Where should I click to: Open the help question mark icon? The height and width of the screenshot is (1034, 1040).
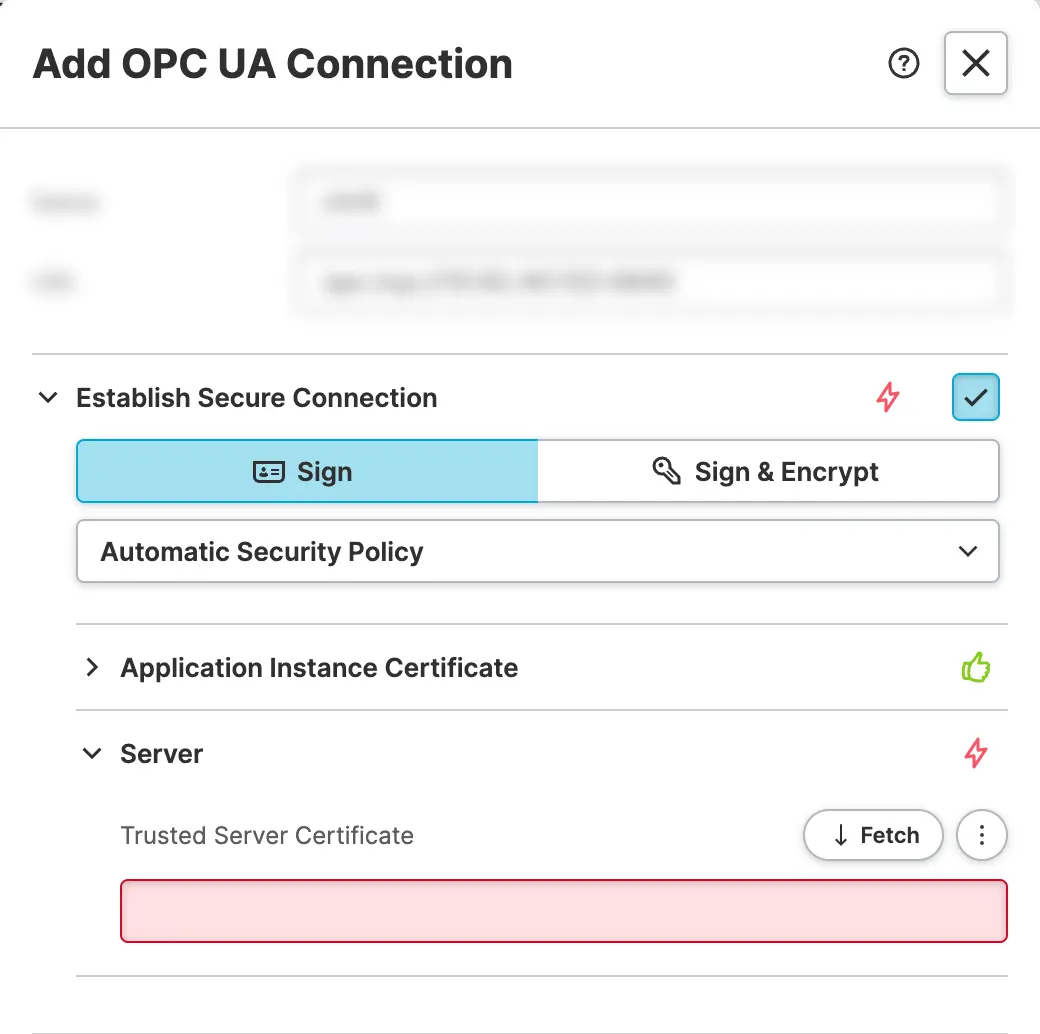coord(904,64)
